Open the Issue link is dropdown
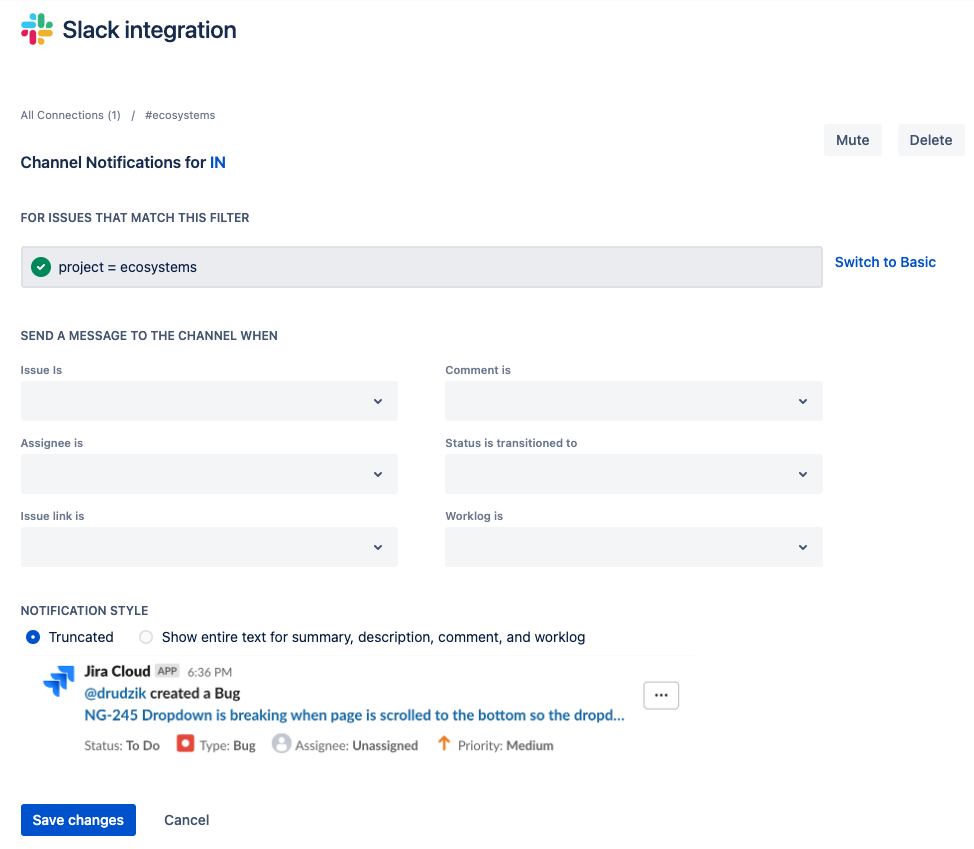The image size is (974, 849). pos(209,547)
